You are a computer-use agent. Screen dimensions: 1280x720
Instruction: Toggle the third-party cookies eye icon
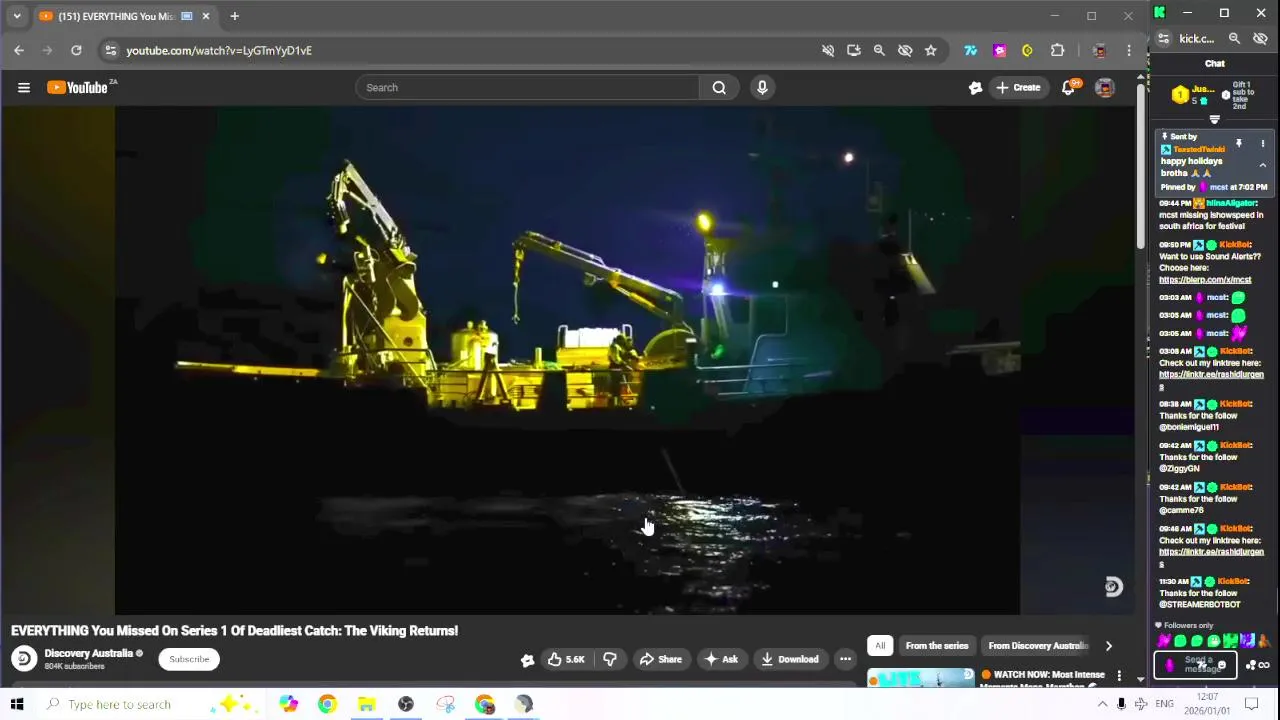(x=905, y=50)
